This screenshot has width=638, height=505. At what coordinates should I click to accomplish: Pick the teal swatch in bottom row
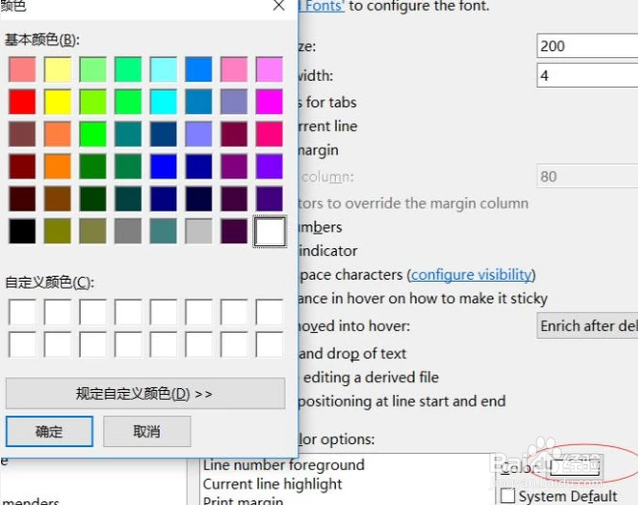coord(163,231)
